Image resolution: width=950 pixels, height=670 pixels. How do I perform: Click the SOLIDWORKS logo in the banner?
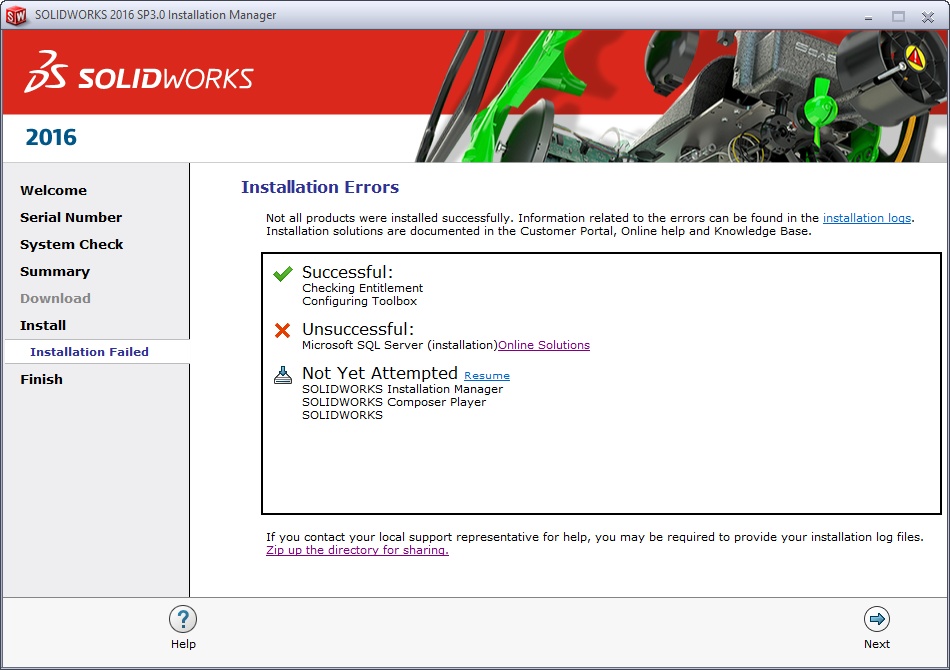139,73
